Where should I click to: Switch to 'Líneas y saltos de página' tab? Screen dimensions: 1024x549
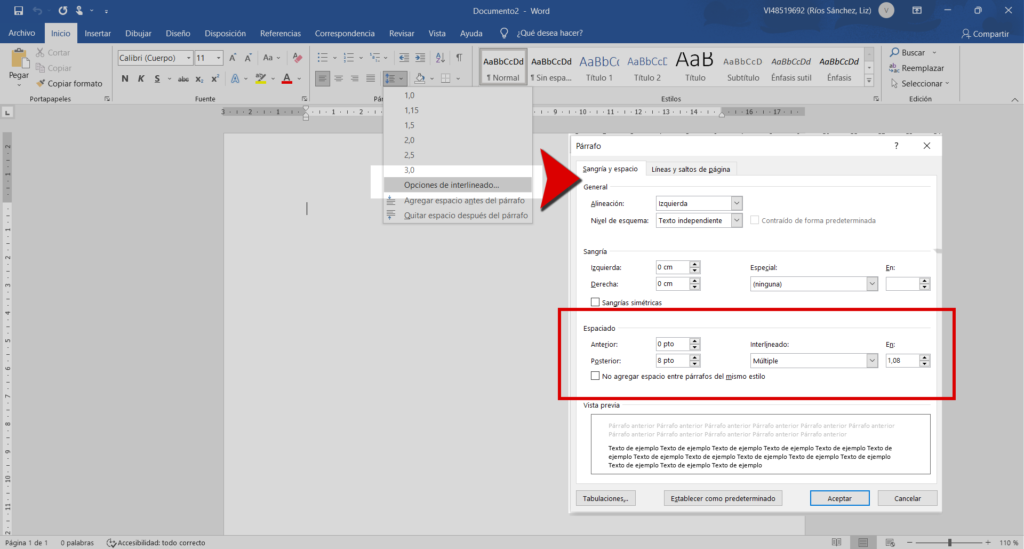pyautogui.click(x=691, y=169)
